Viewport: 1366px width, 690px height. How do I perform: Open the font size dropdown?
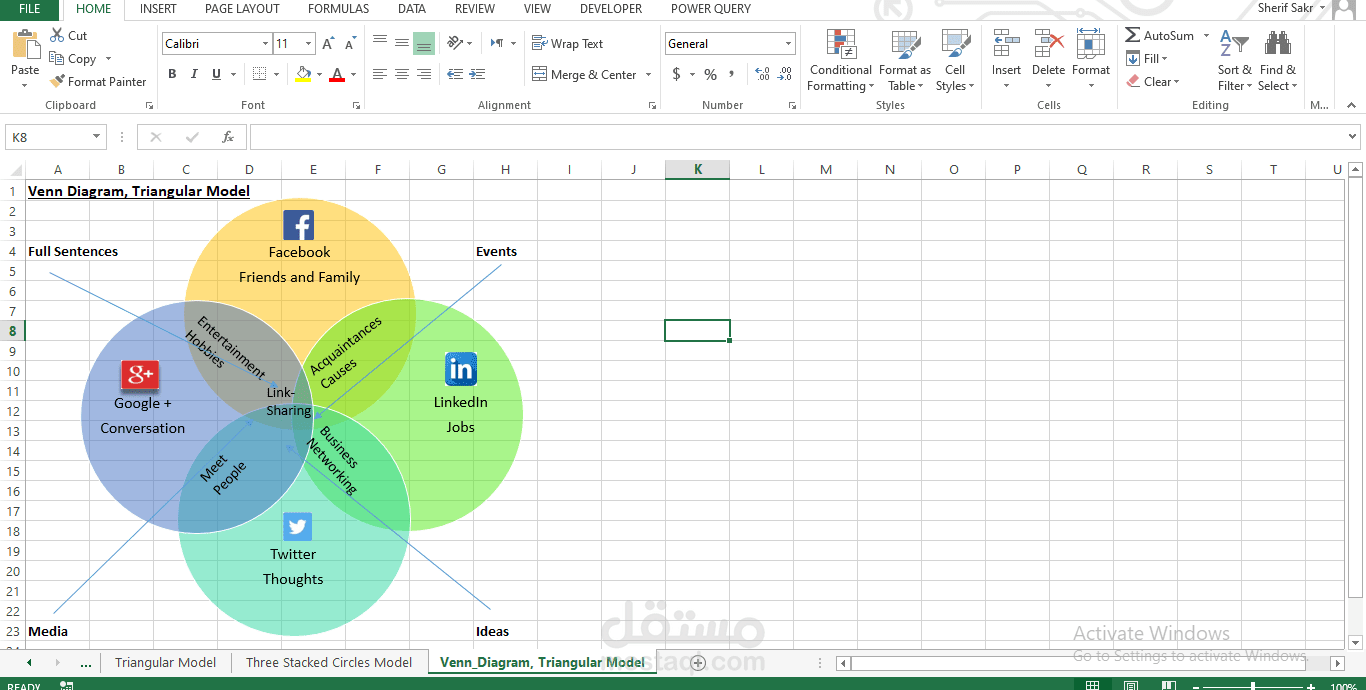[309, 44]
